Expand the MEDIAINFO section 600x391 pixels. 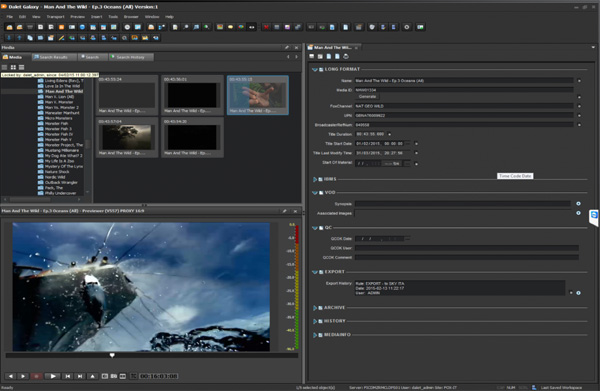(315, 335)
